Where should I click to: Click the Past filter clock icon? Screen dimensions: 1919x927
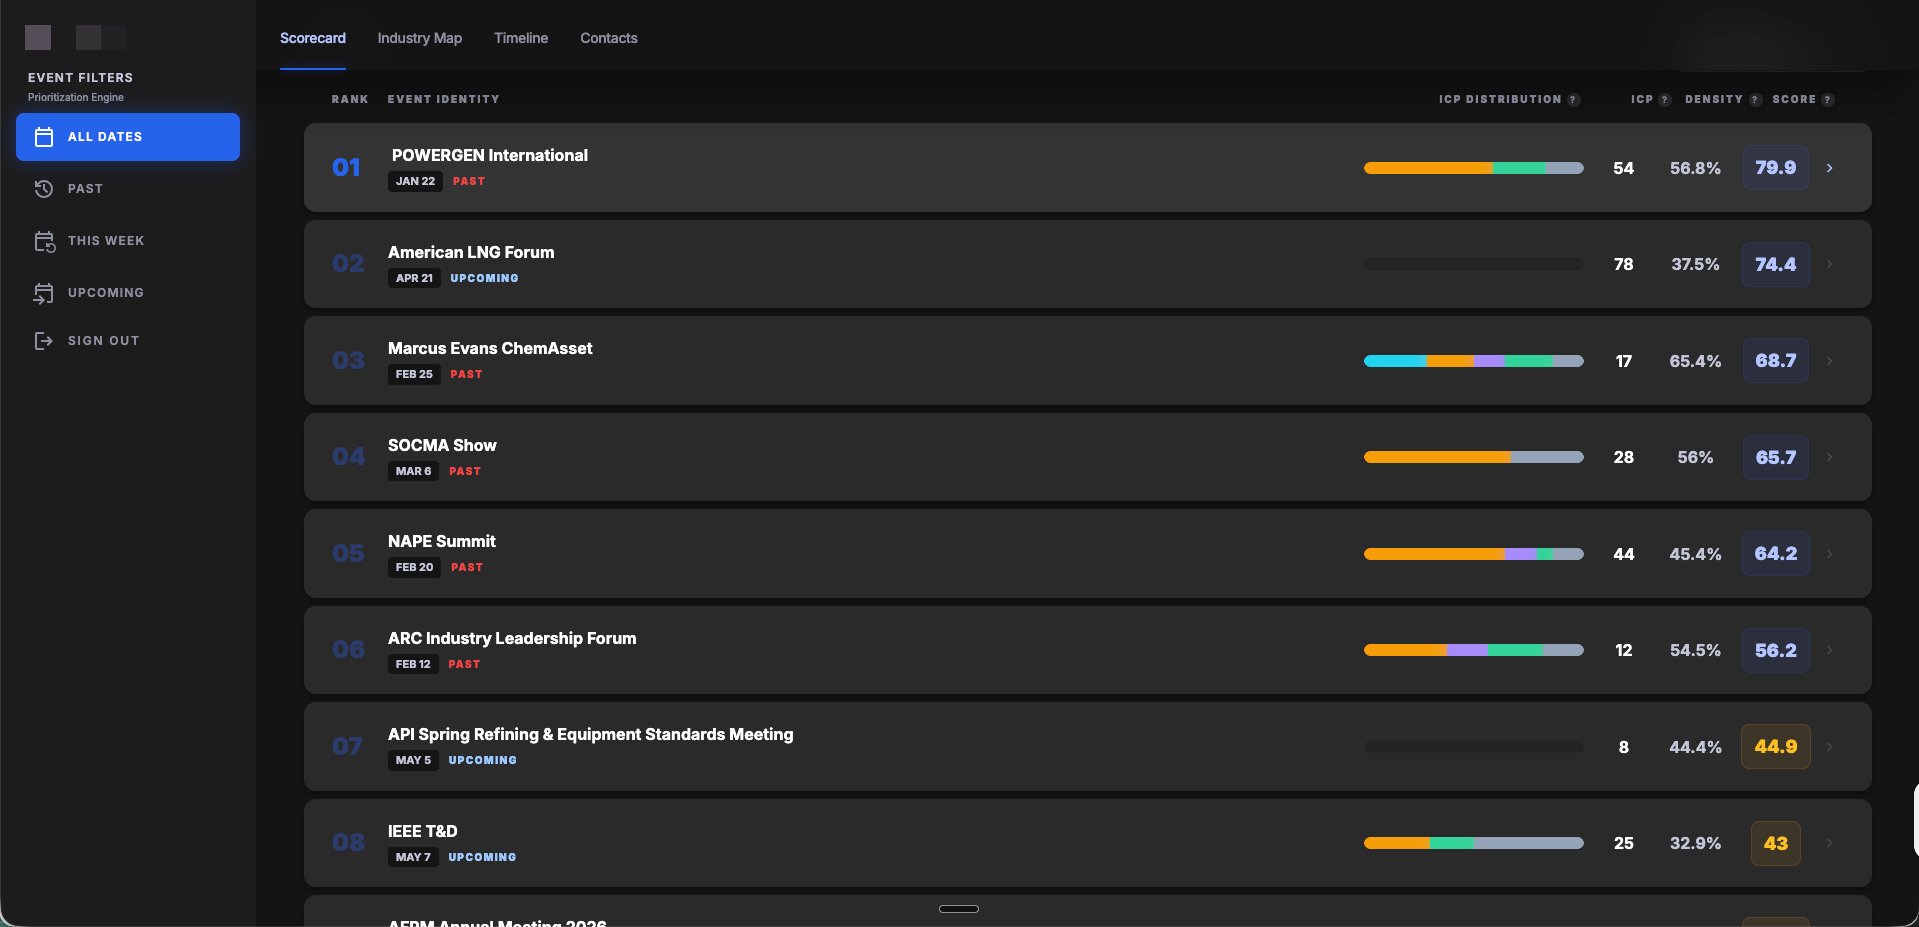(x=43, y=189)
